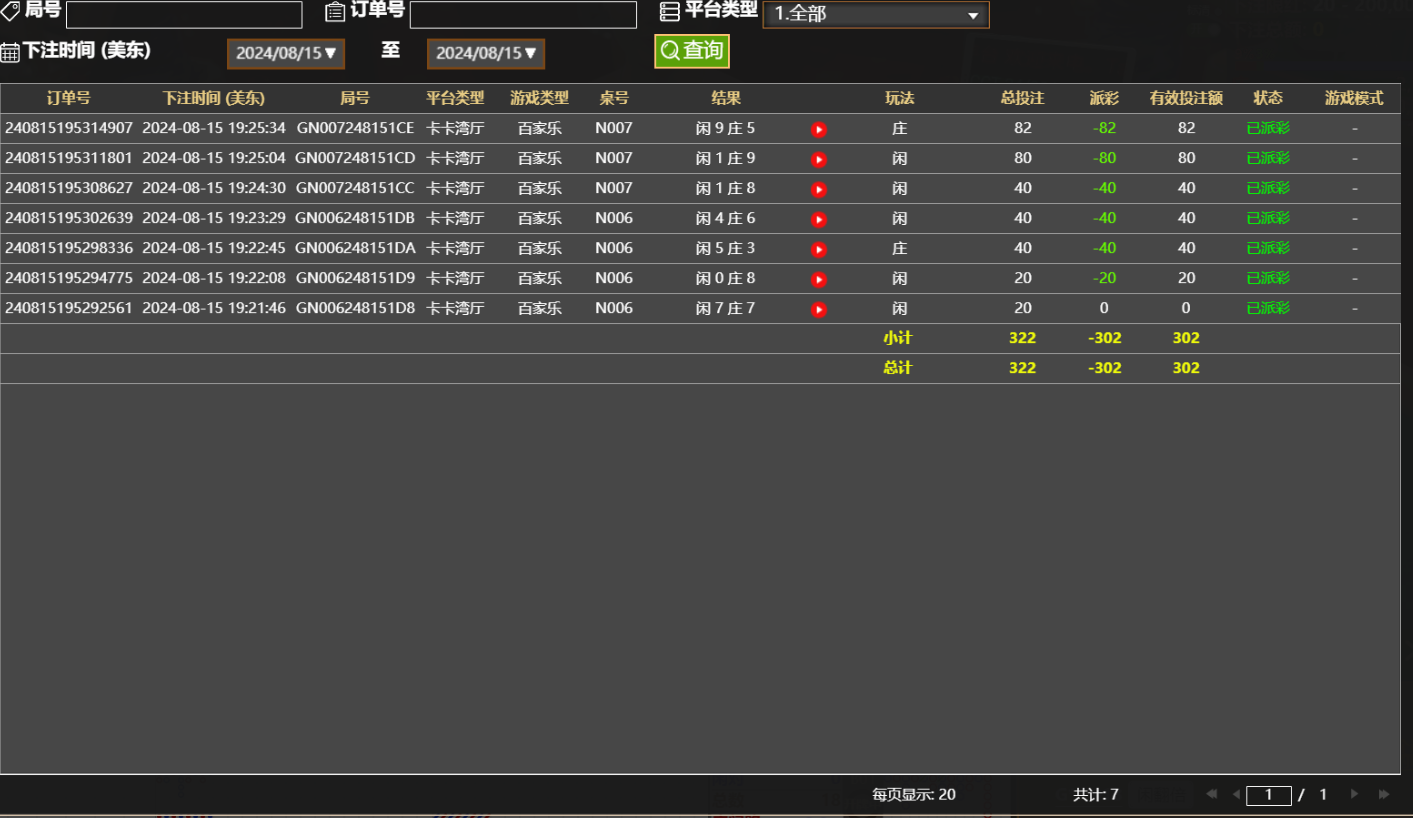The width and height of the screenshot is (1413, 818).
Task: Click the 局号 input field
Action: (184, 14)
